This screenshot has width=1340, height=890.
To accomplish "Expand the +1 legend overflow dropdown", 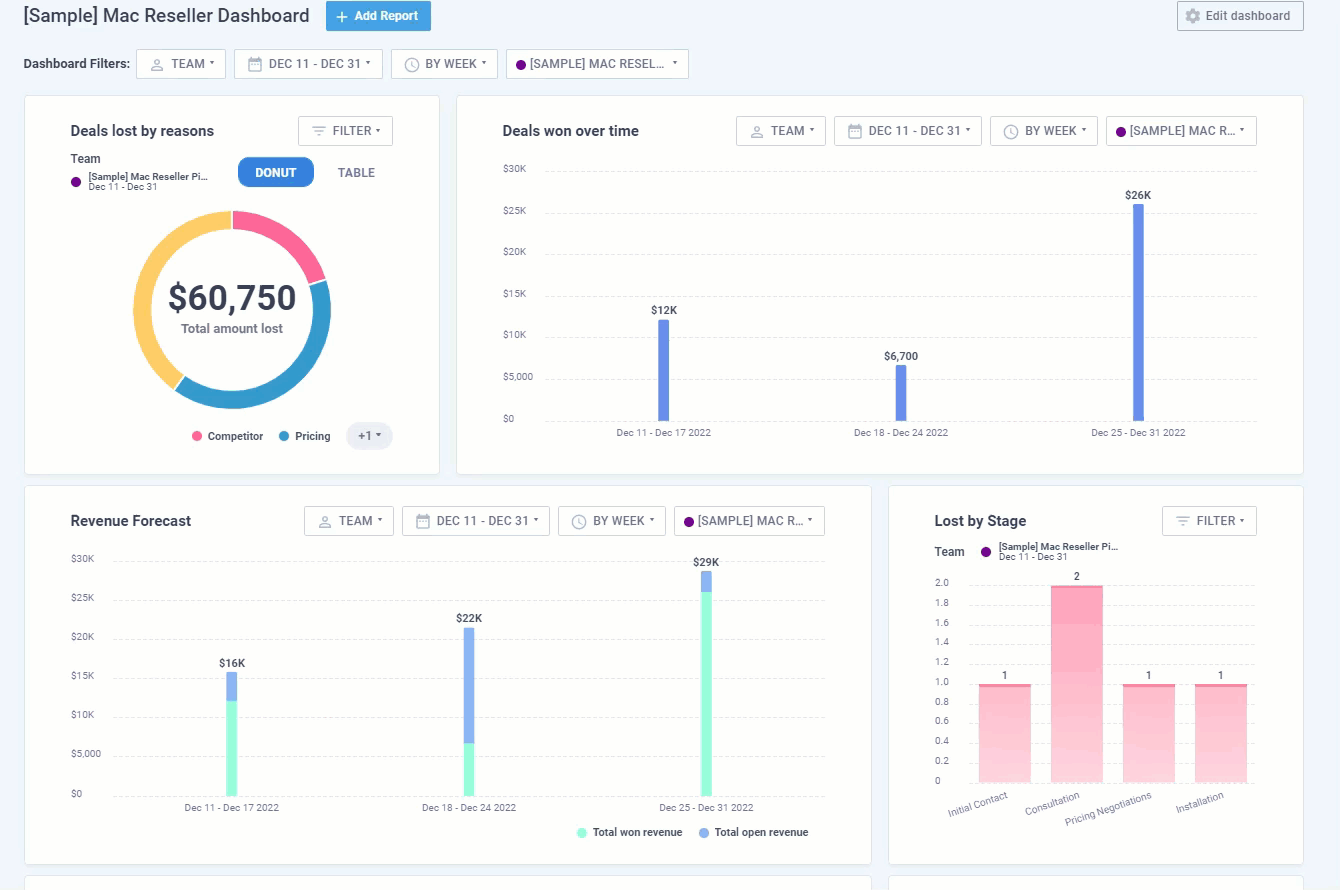I will (x=369, y=436).
